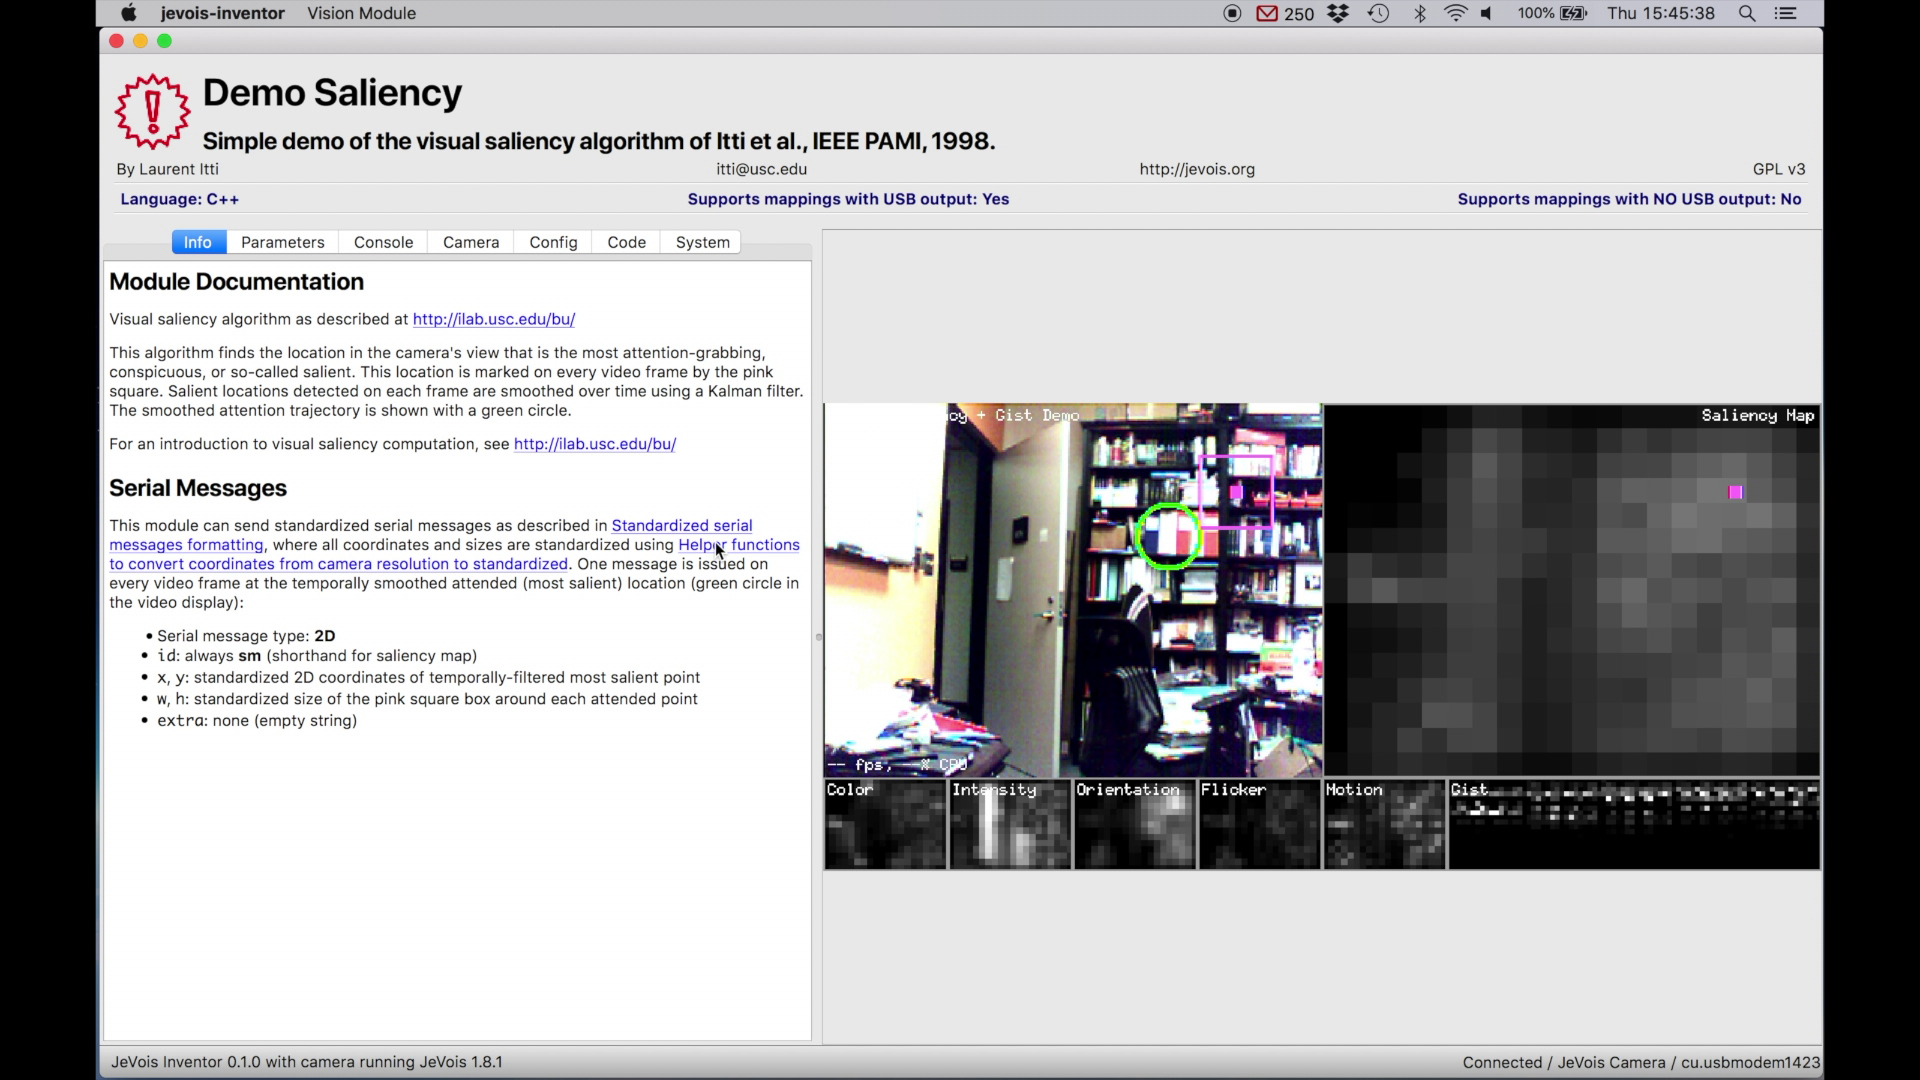Image resolution: width=1920 pixels, height=1080 pixels.
Task: Open the Camera tab
Action: point(471,242)
